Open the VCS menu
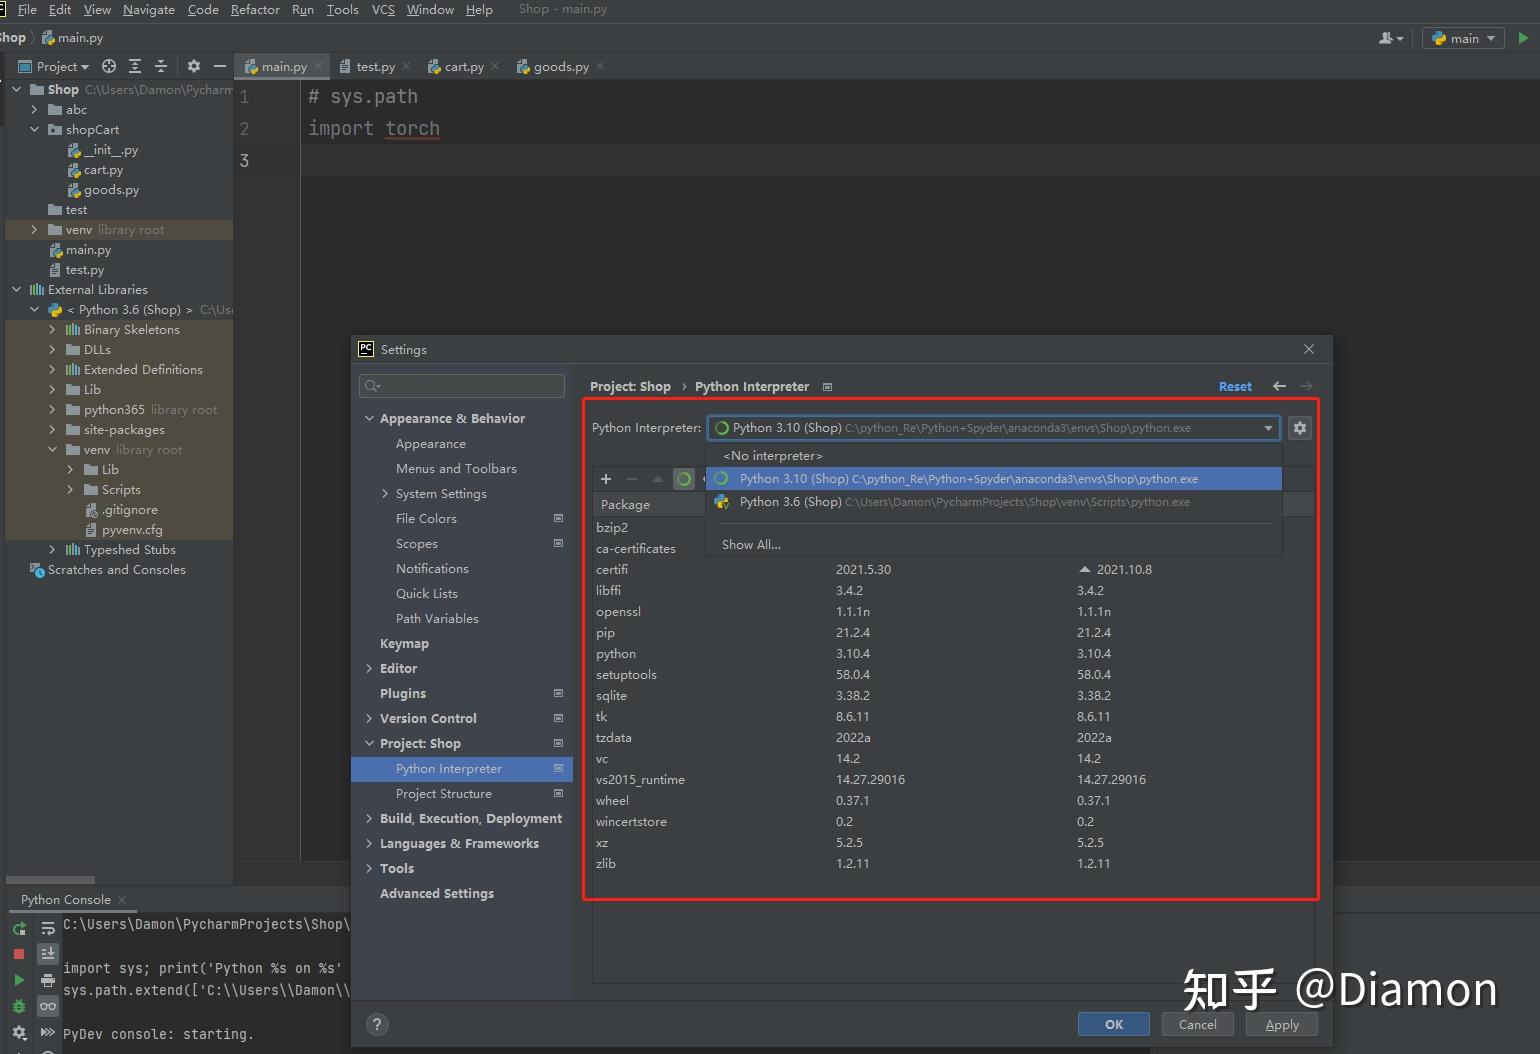The width and height of the screenshot is (1540, 1054). click(x=383, y=9)
